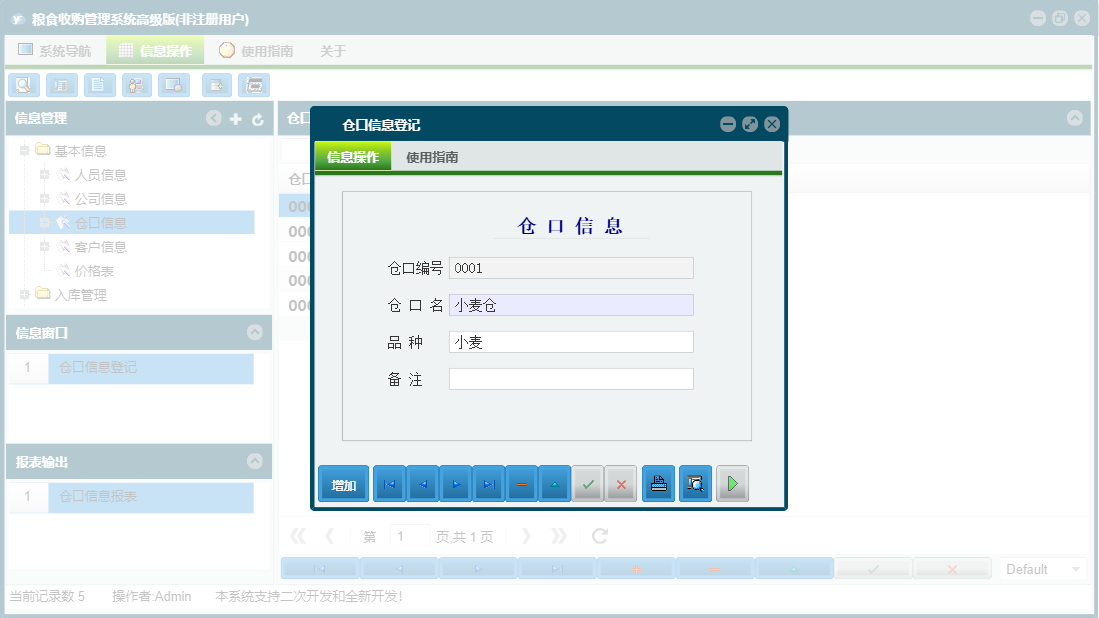The height and width of the screenshot is (618, 1099).
Task: Collapse the 基本信息 tree node
Action: point(23,150)
